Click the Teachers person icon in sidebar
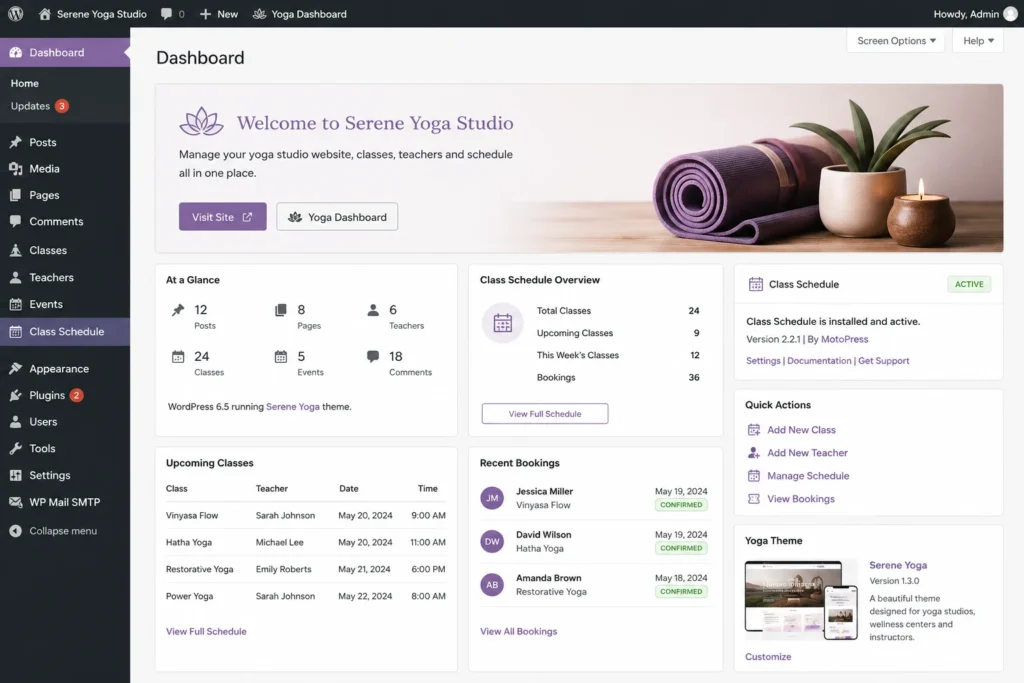The height and width of the screenshot is (683, 1024). pyautogui.click(x=16, y=277)
